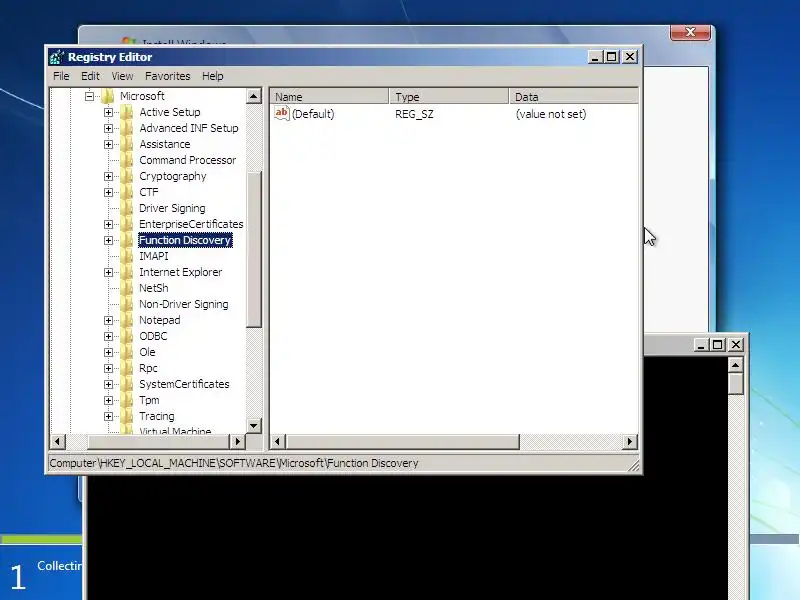
Task: Select the Command Processor key label
Action: (x=187, y=160)
